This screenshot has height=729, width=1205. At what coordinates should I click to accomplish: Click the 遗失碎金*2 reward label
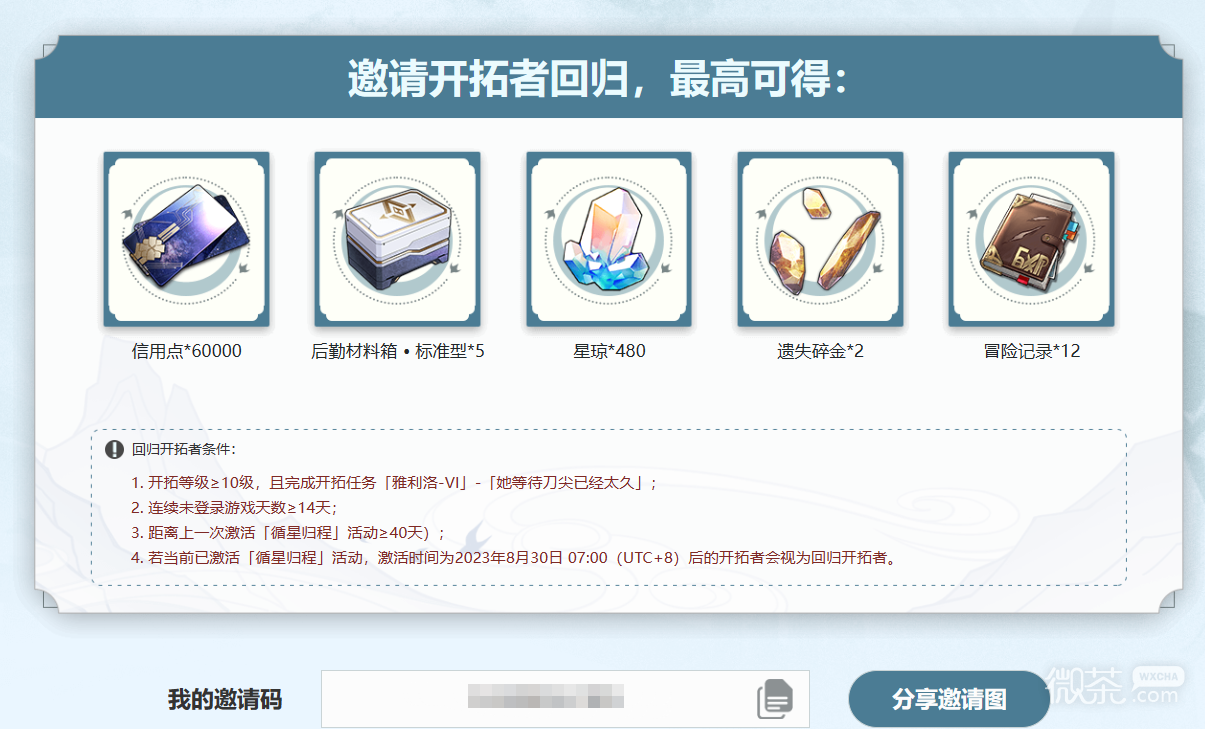coord(820,351)
